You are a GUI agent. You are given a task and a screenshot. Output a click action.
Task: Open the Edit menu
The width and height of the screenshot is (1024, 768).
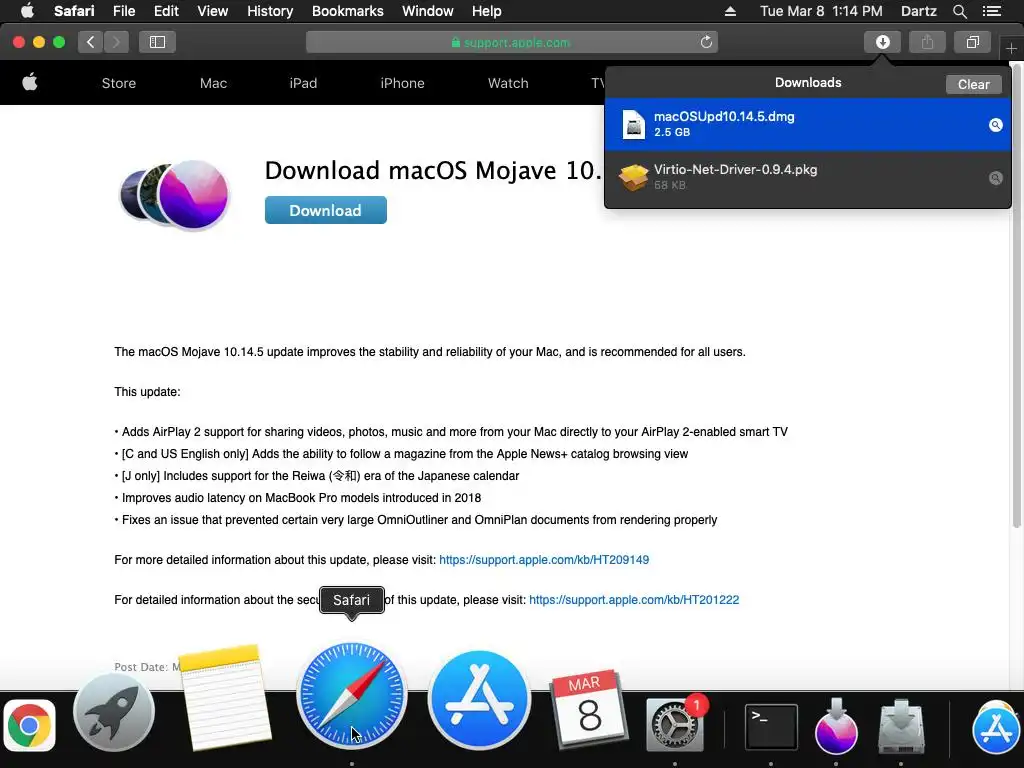click(x=166, y=11)
